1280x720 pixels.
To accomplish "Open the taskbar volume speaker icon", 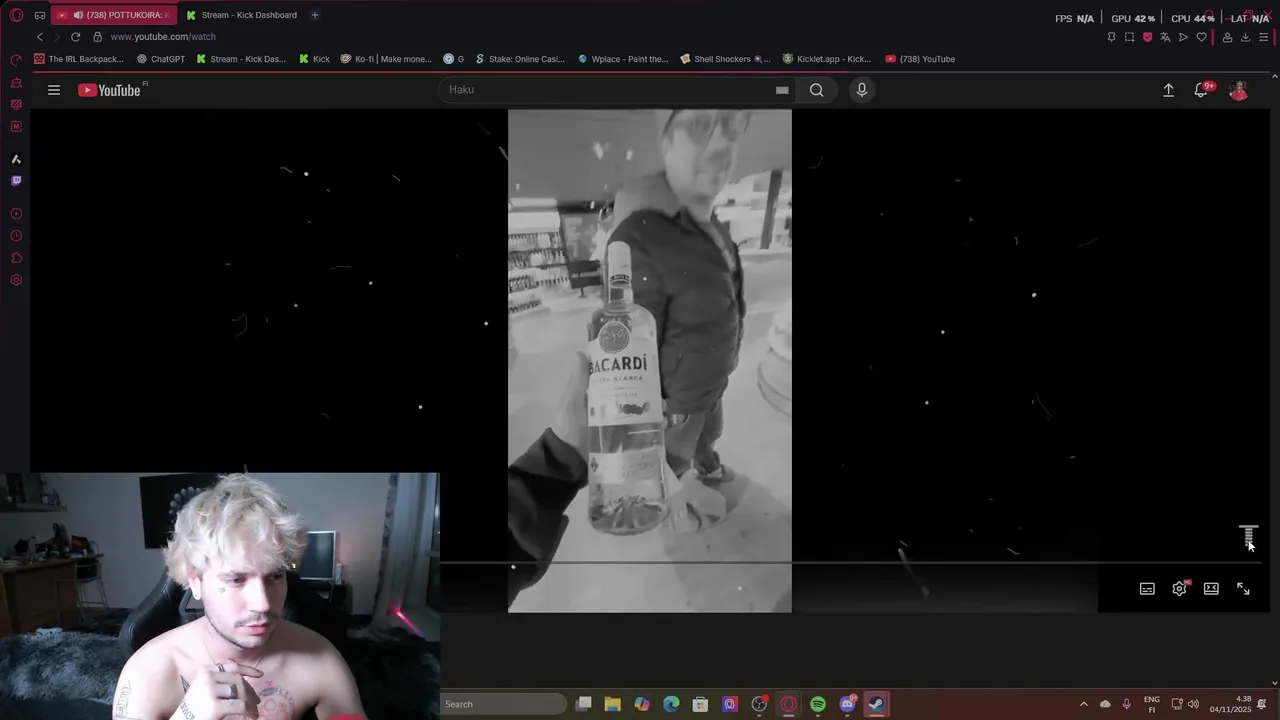I will pos(1193,704).
